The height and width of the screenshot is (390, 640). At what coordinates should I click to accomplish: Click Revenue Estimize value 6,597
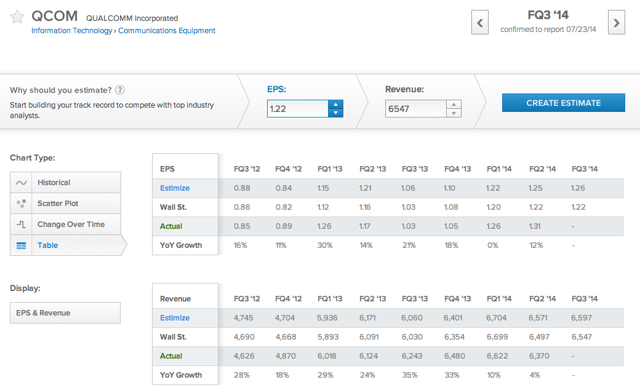point(581,318)
